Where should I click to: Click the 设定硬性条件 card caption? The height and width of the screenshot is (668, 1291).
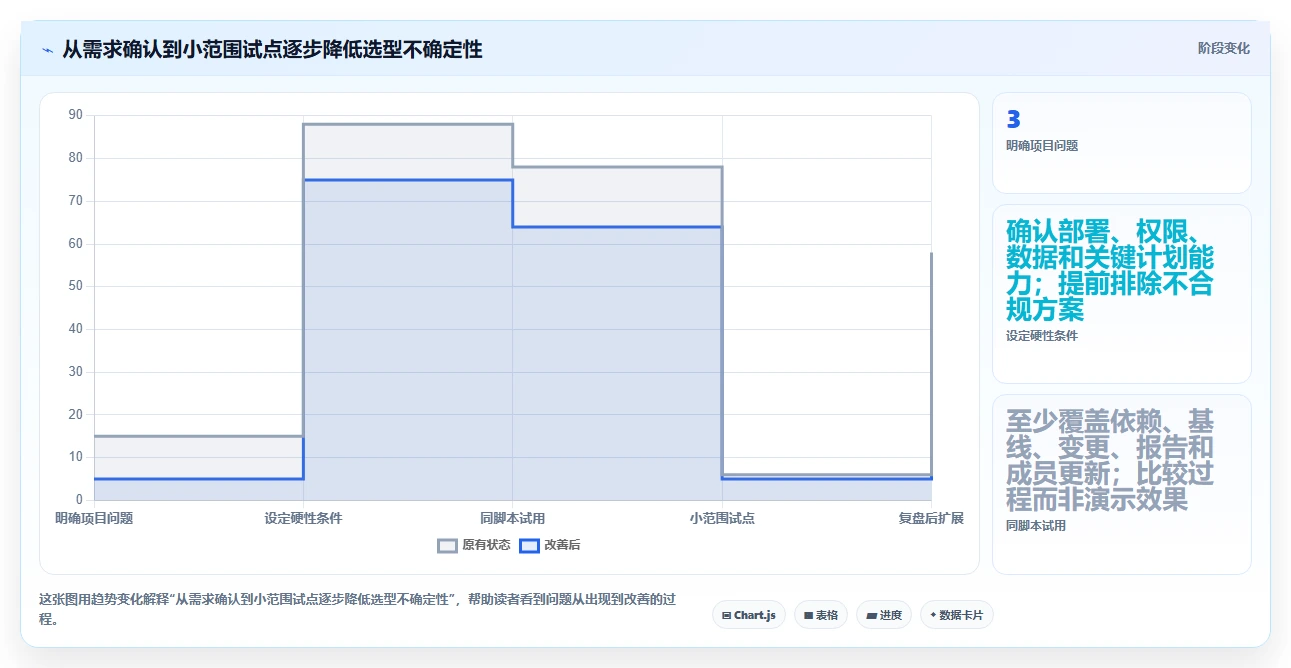click(1042, 336)
